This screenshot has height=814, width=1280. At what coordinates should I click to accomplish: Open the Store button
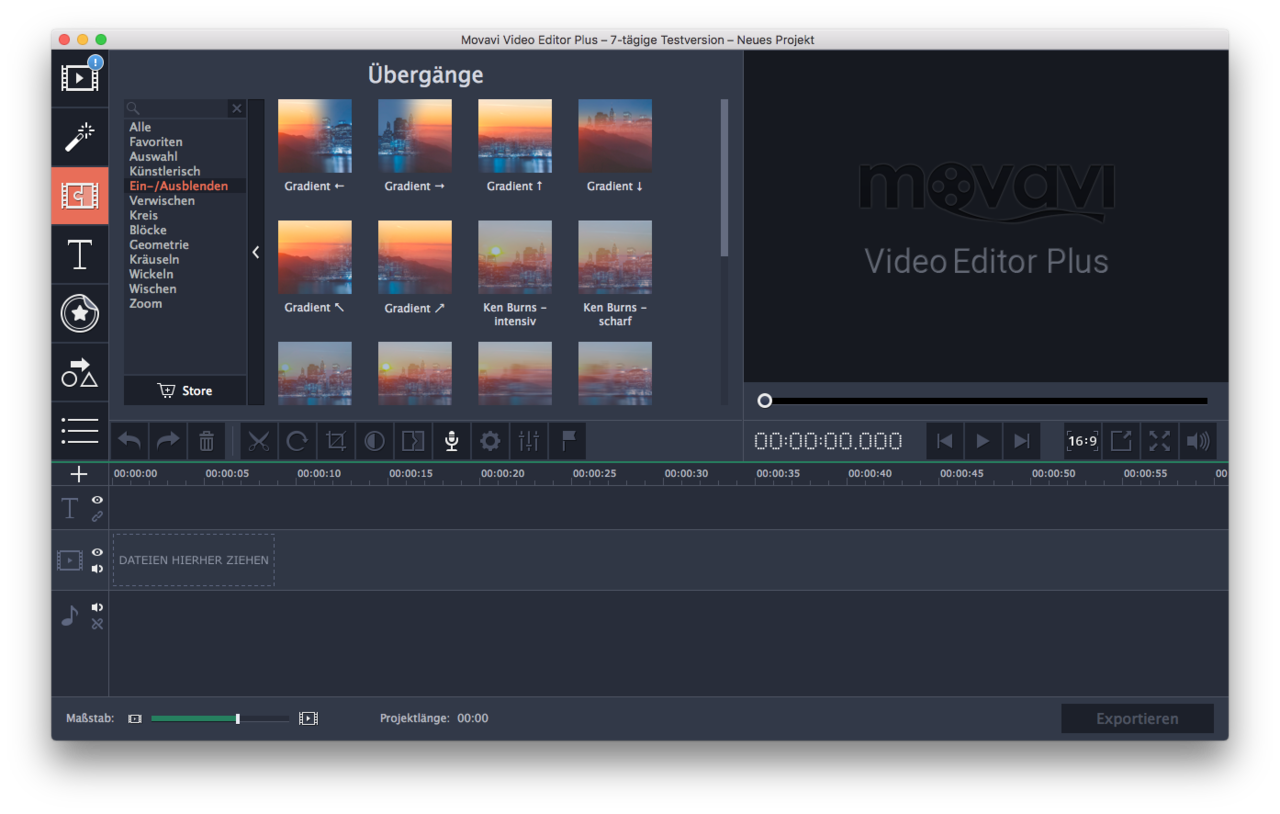tap(185, 391)
